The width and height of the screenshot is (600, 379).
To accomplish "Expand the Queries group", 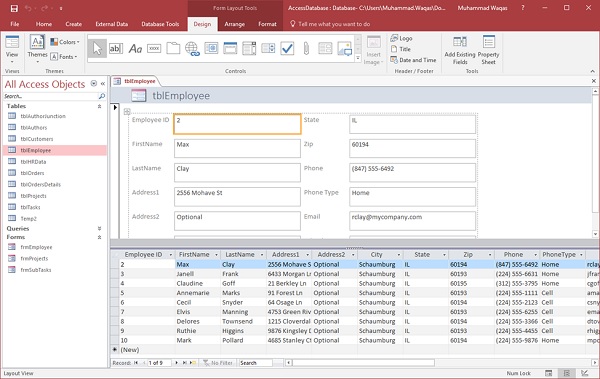I will [x=99, y=229].
